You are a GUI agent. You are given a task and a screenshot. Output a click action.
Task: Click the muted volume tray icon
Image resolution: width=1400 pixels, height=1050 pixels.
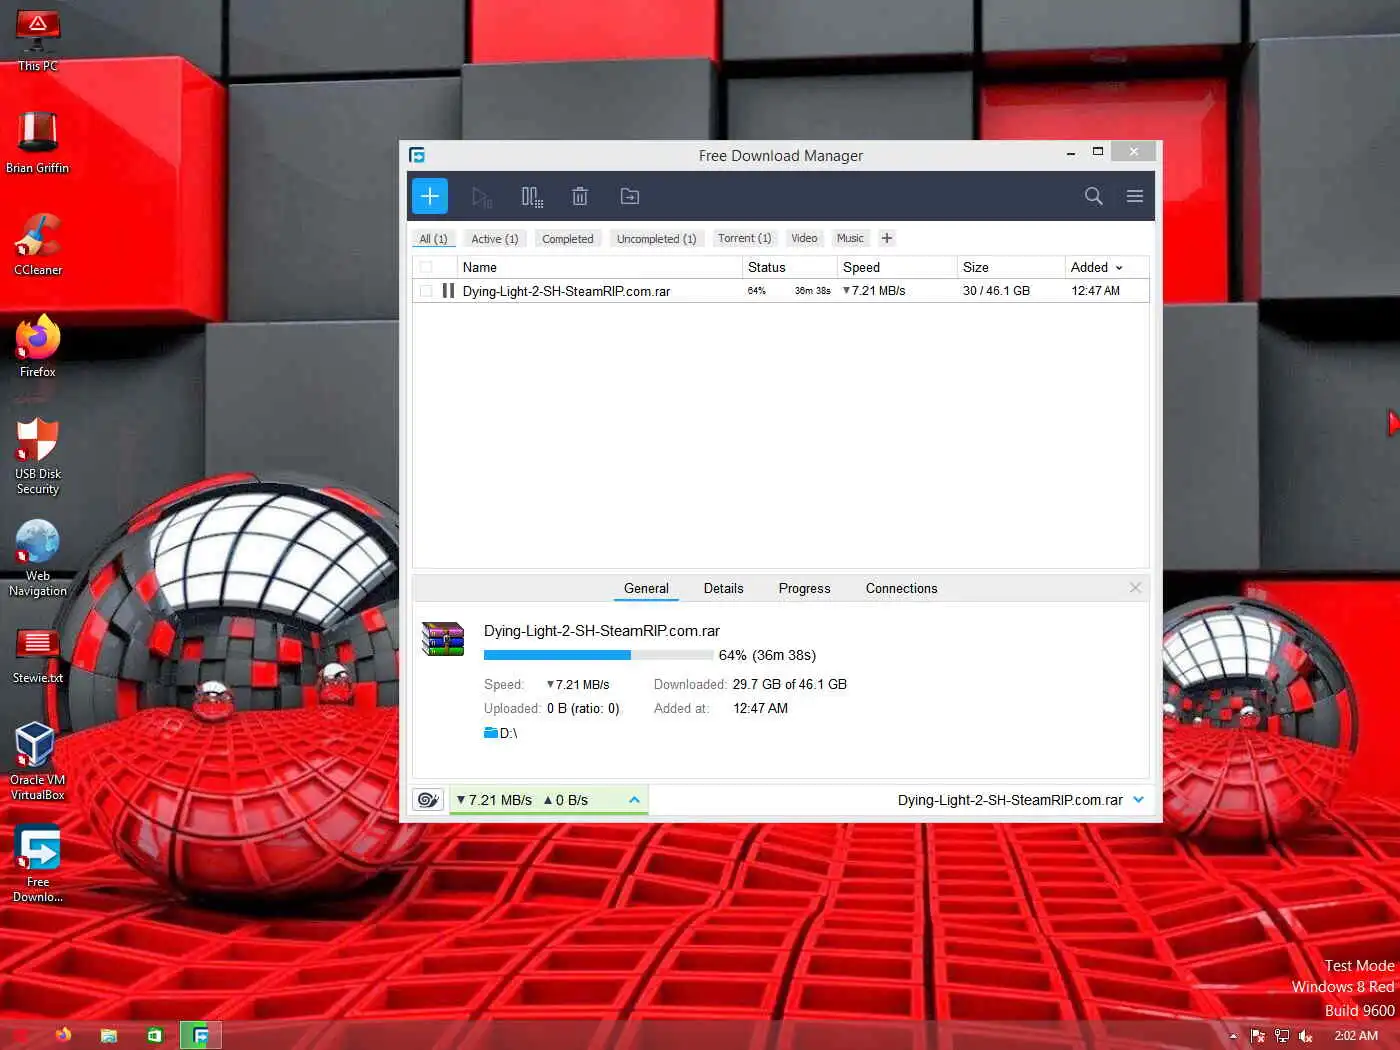(x=1305, y=1036)
